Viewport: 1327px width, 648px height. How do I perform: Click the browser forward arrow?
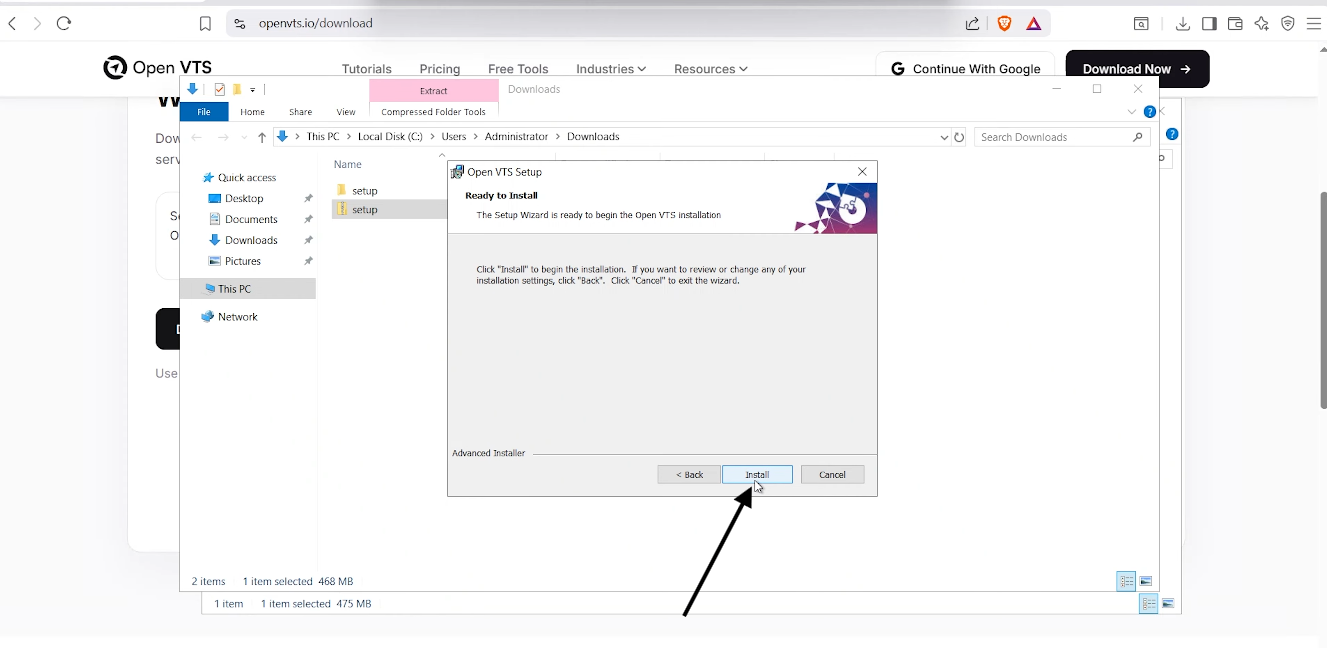(37, 23)
